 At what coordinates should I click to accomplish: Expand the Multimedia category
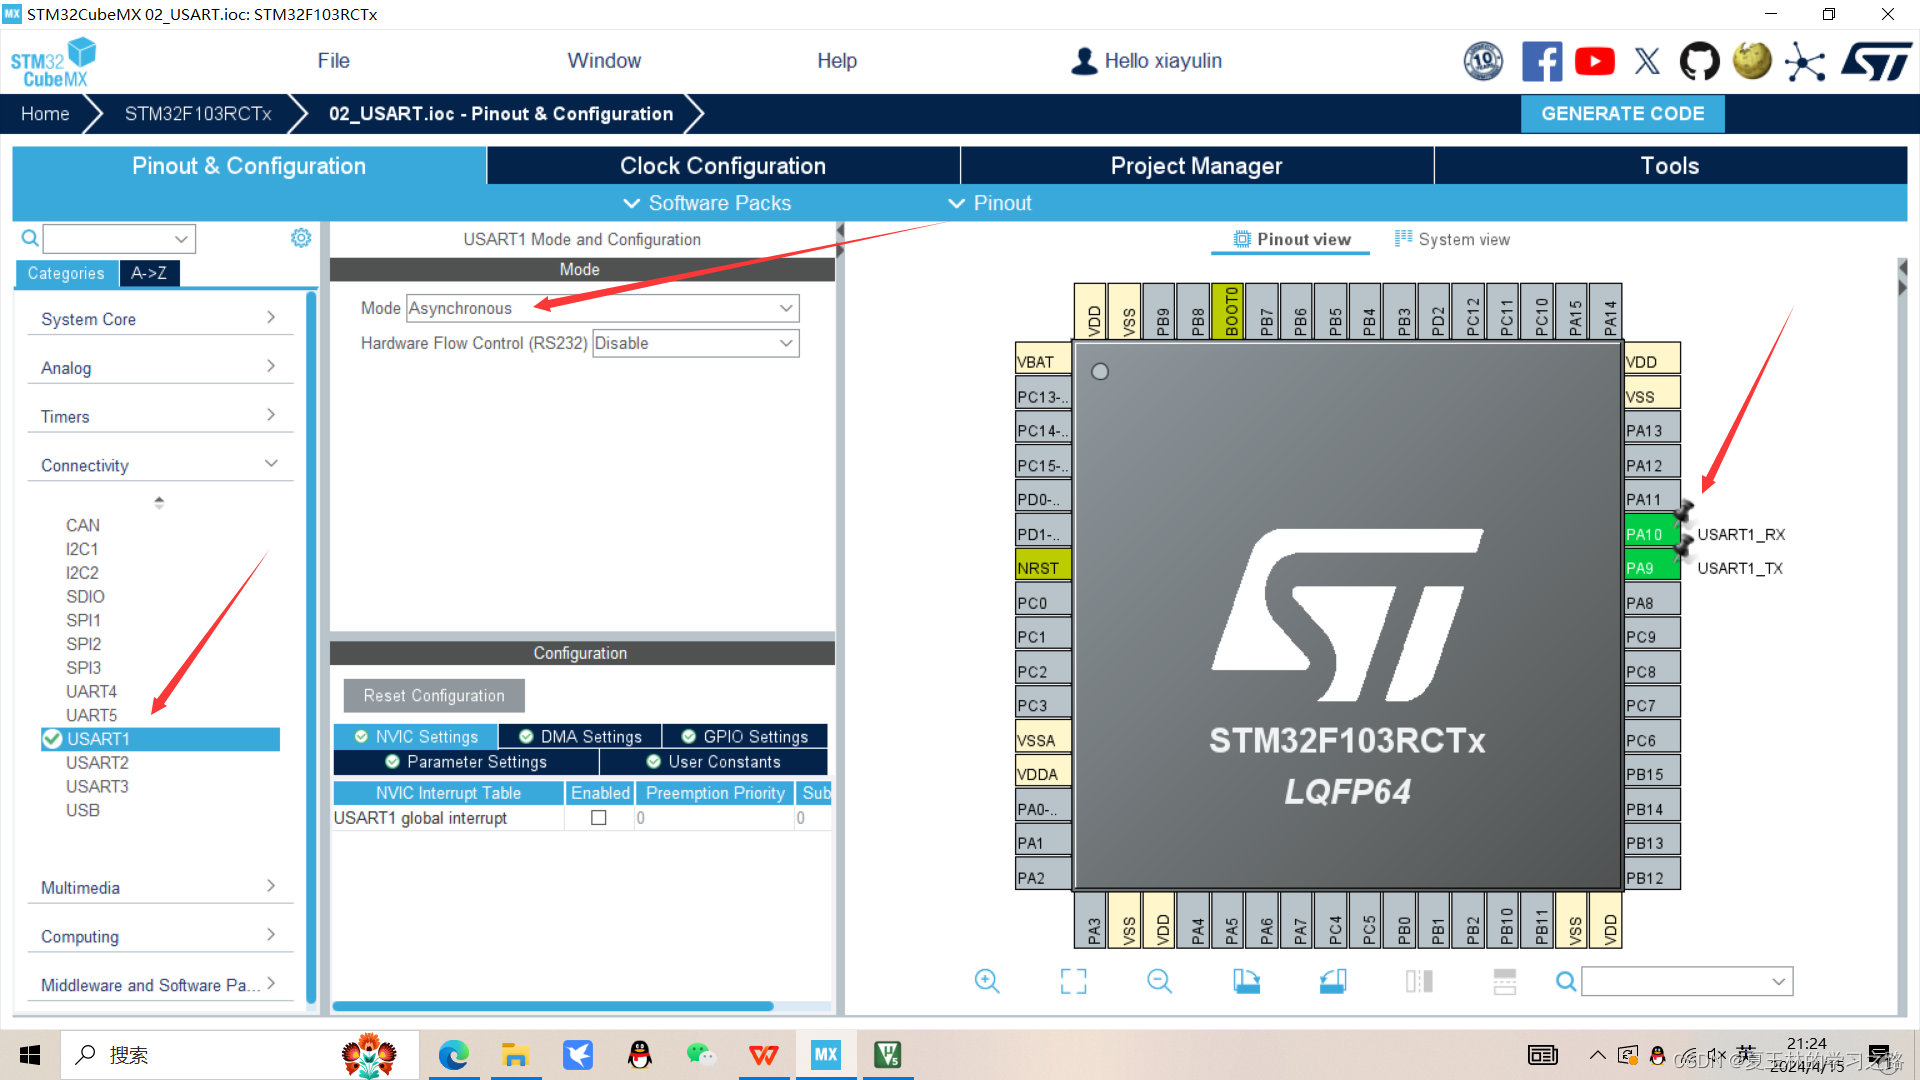(x=159, y=887)
